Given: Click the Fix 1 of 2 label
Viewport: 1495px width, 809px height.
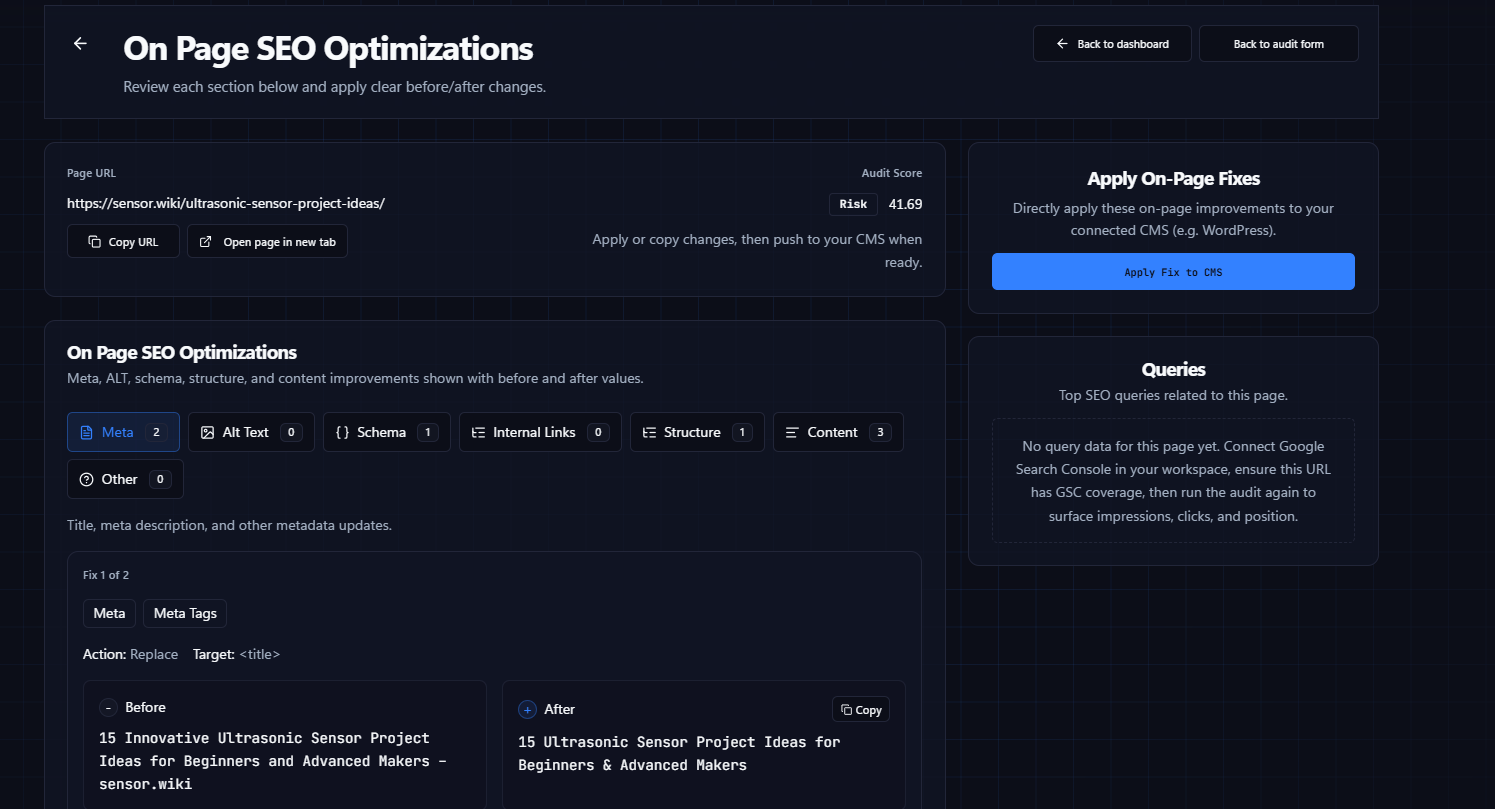Looking at the screenshot, I should [106, 575].
